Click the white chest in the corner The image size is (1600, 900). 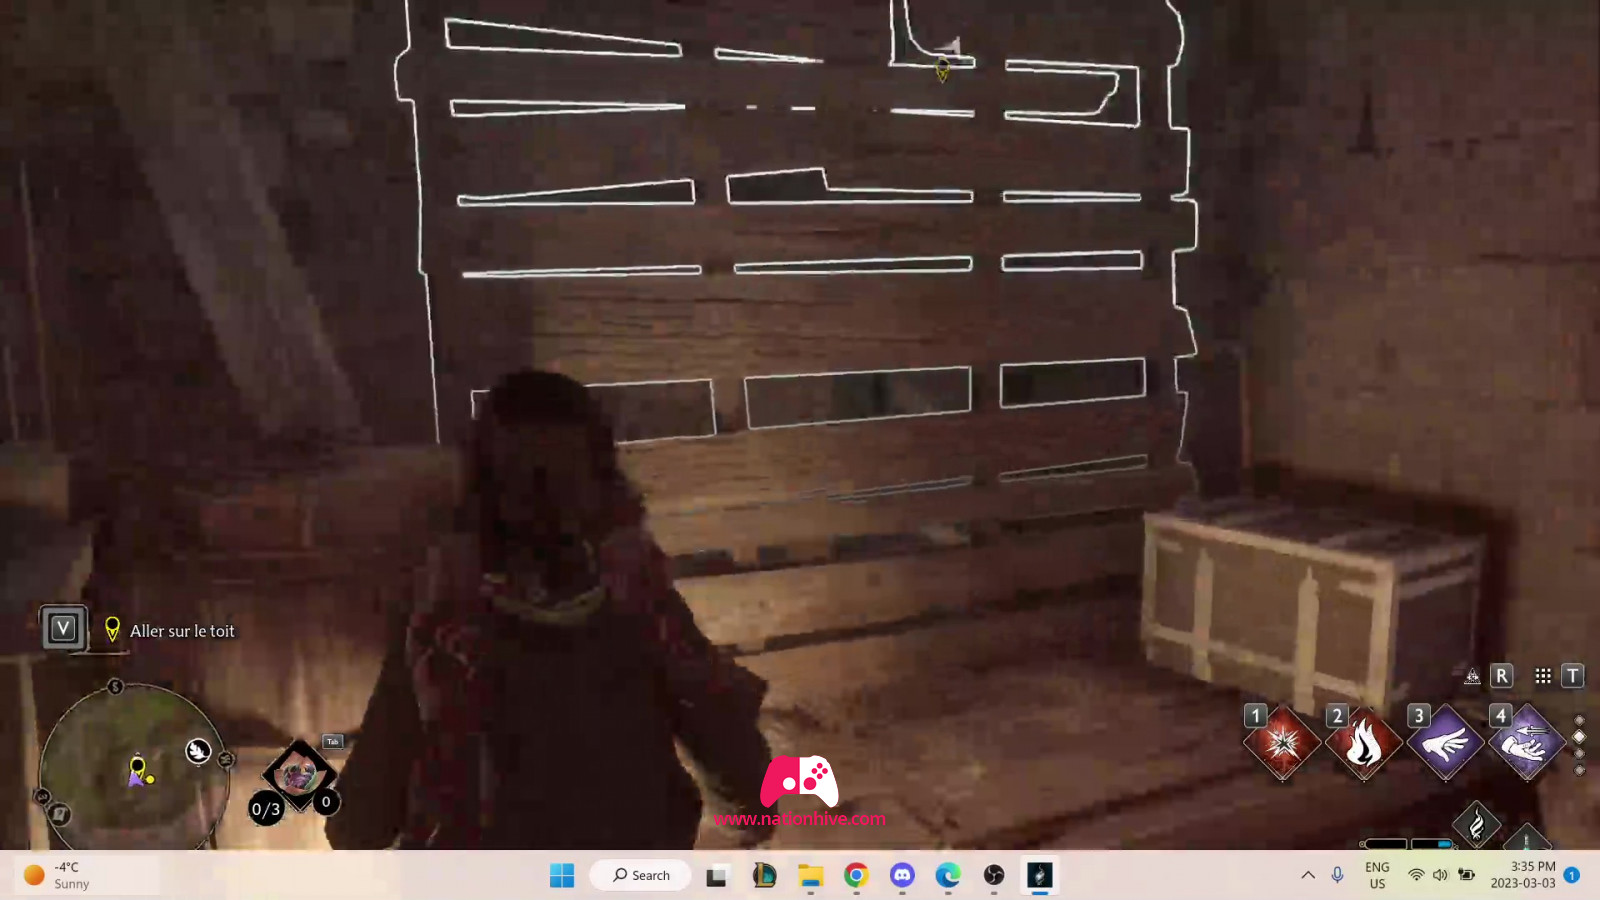(1313, 608)
